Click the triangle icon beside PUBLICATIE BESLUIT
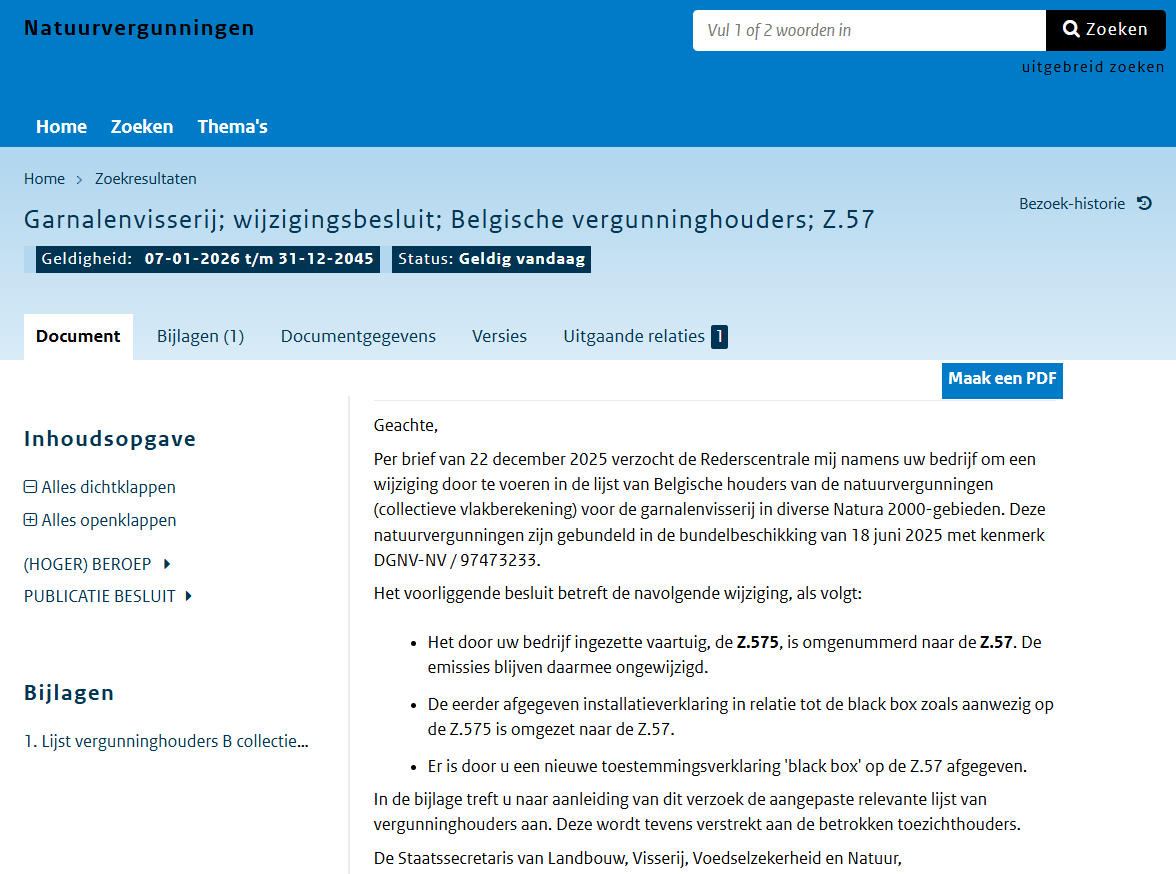Viewport: 1176px width, 874px height. point(189,596)
